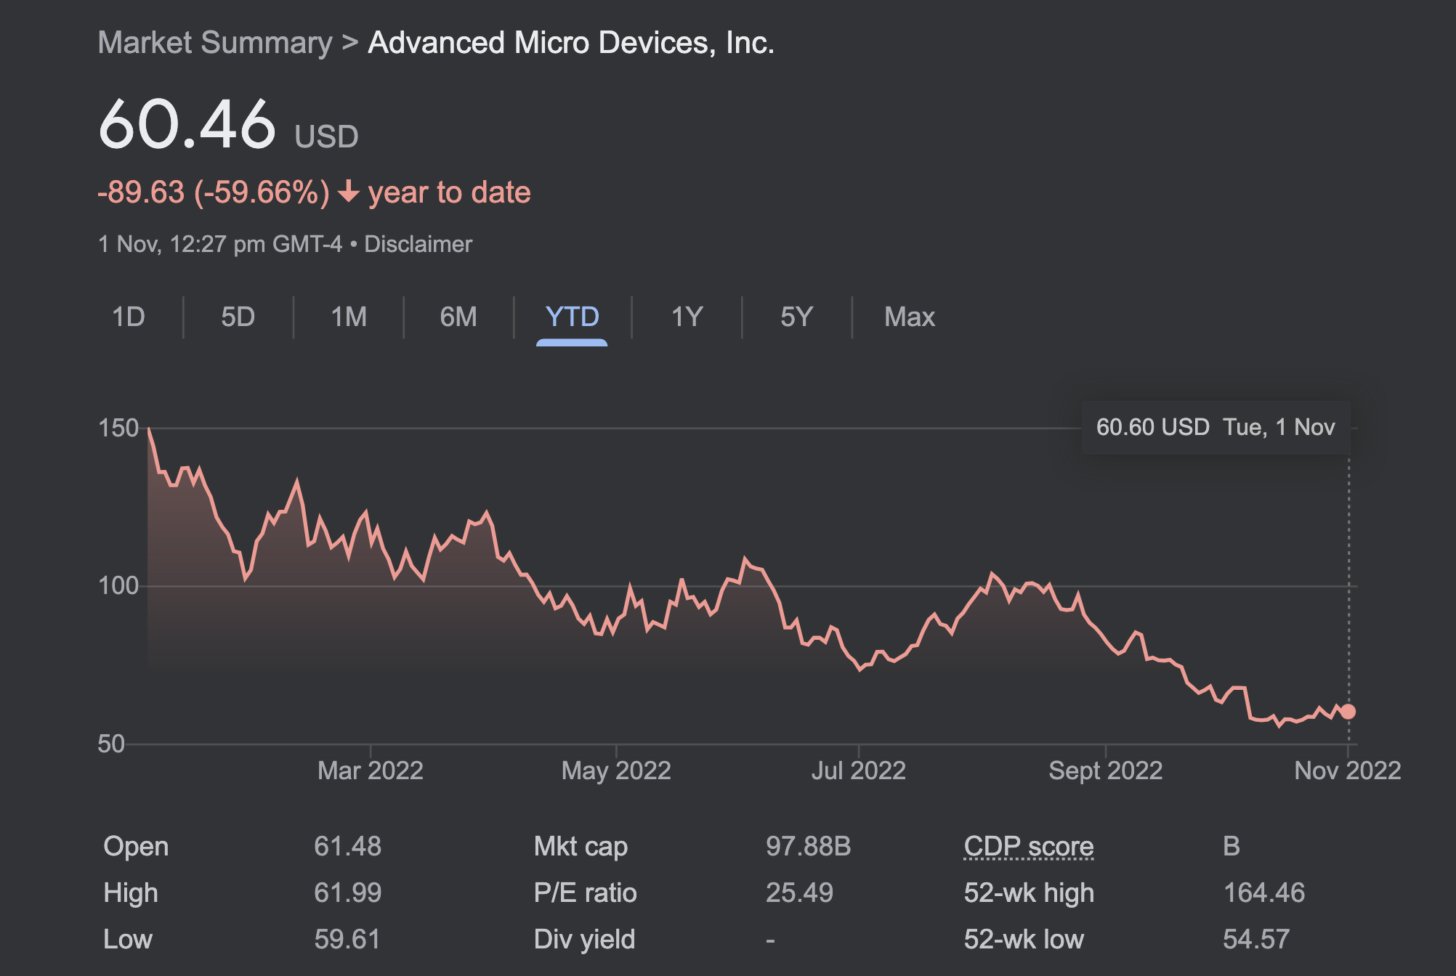Viewport: 1456px width, 976px height.
Task: Click the chart's current price marker dot
Action: click(x=1348, y=711)
